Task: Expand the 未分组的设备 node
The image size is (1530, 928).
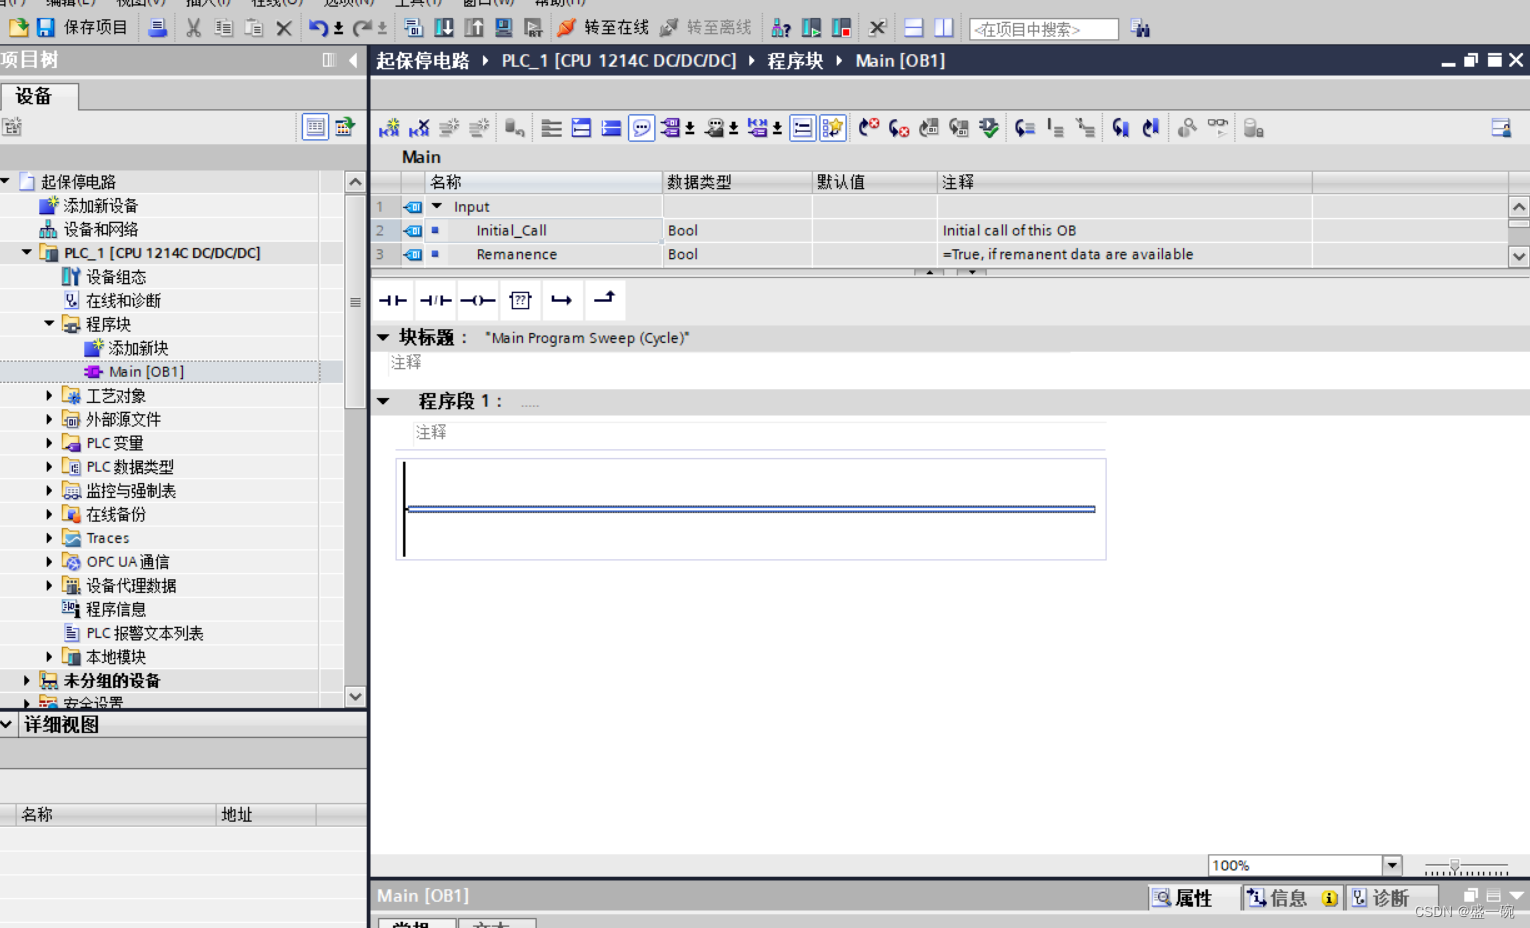Action: [x=27, y=680]
